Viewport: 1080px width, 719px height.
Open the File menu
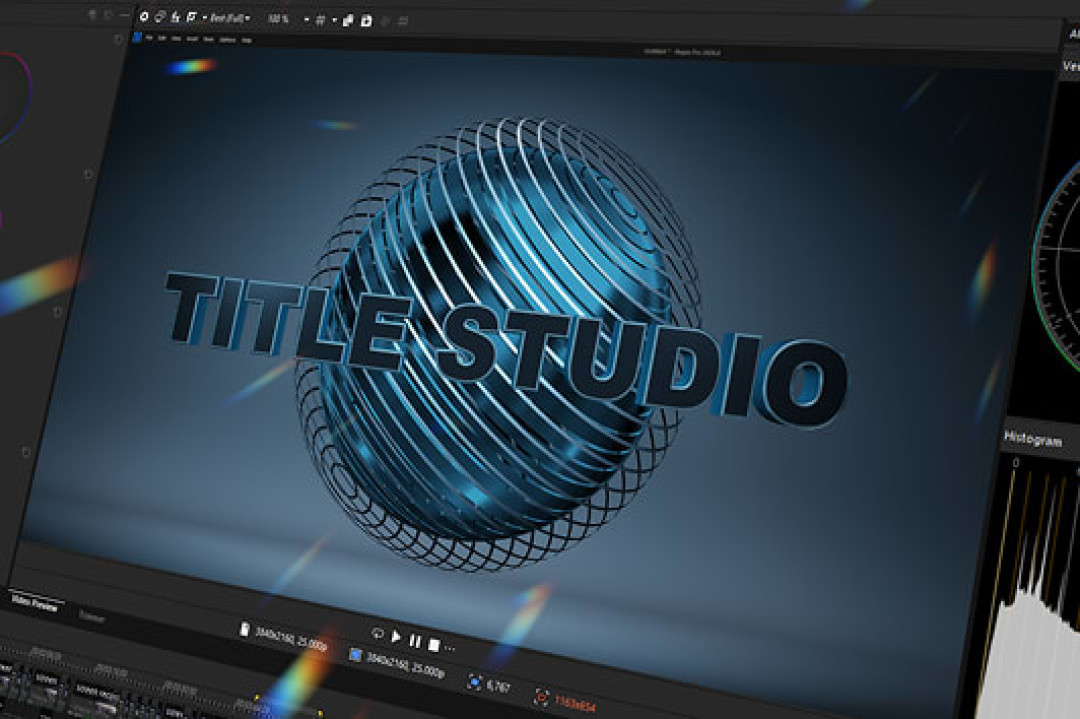(x=149, y=38)
